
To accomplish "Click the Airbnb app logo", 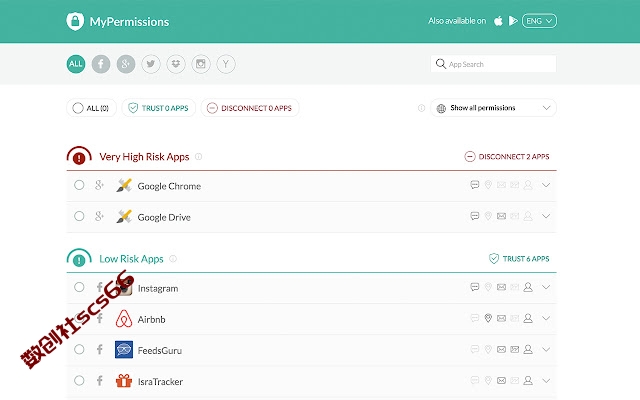I will 124,319.
